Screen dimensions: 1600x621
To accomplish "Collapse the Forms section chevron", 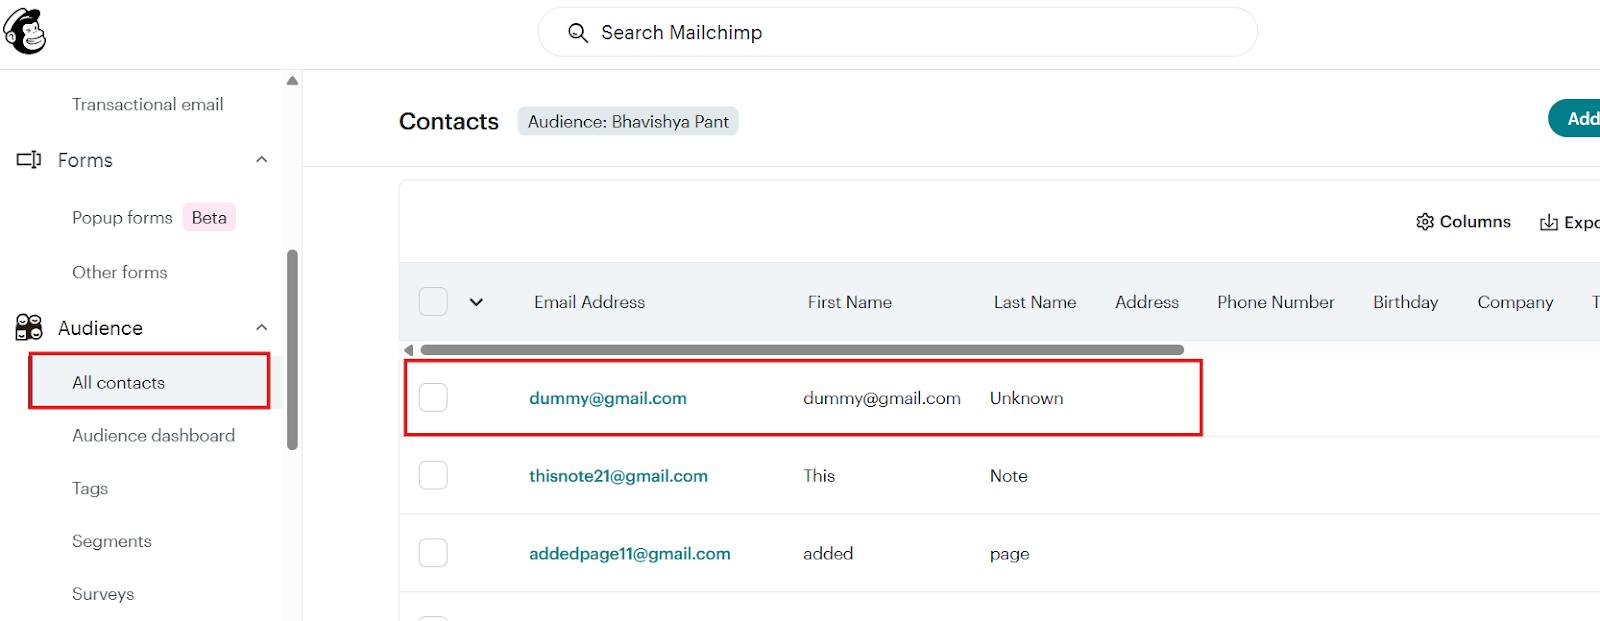I will [x=262, y=160].
